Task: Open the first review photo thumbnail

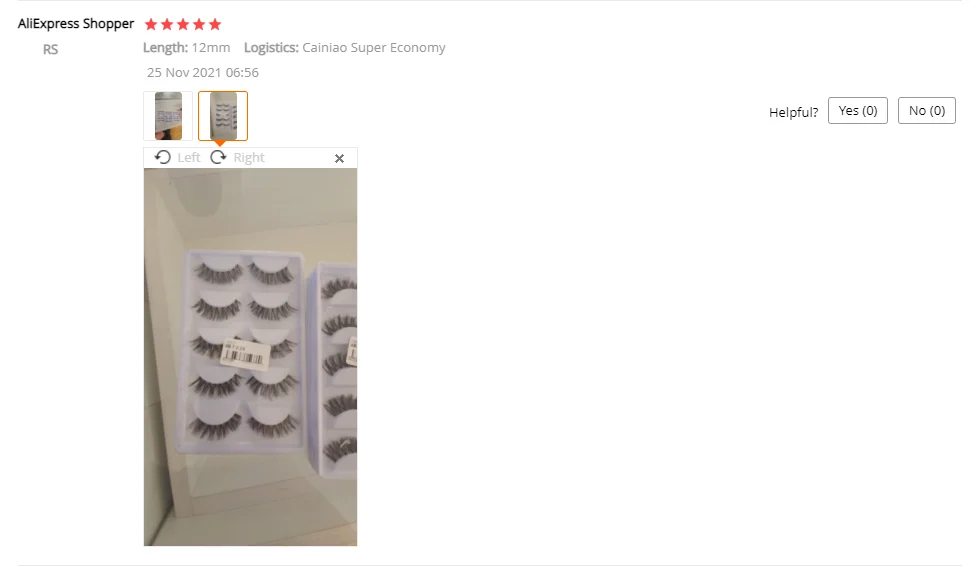Action: 168,116
